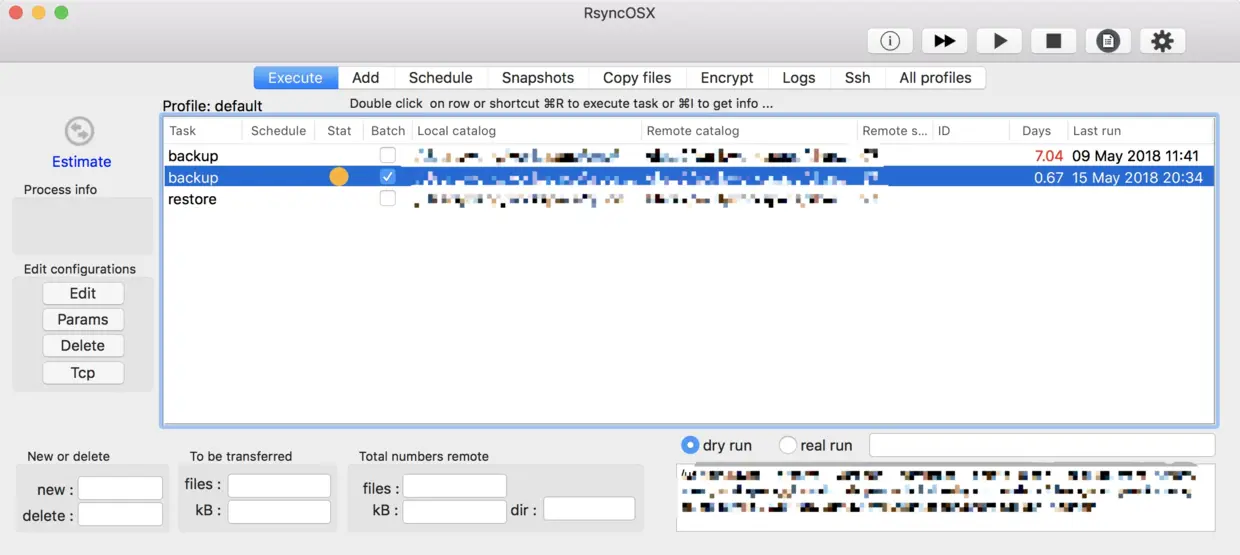Show the Logs tab
This screenshot has height=555, width=1240.
coord(799,78)
